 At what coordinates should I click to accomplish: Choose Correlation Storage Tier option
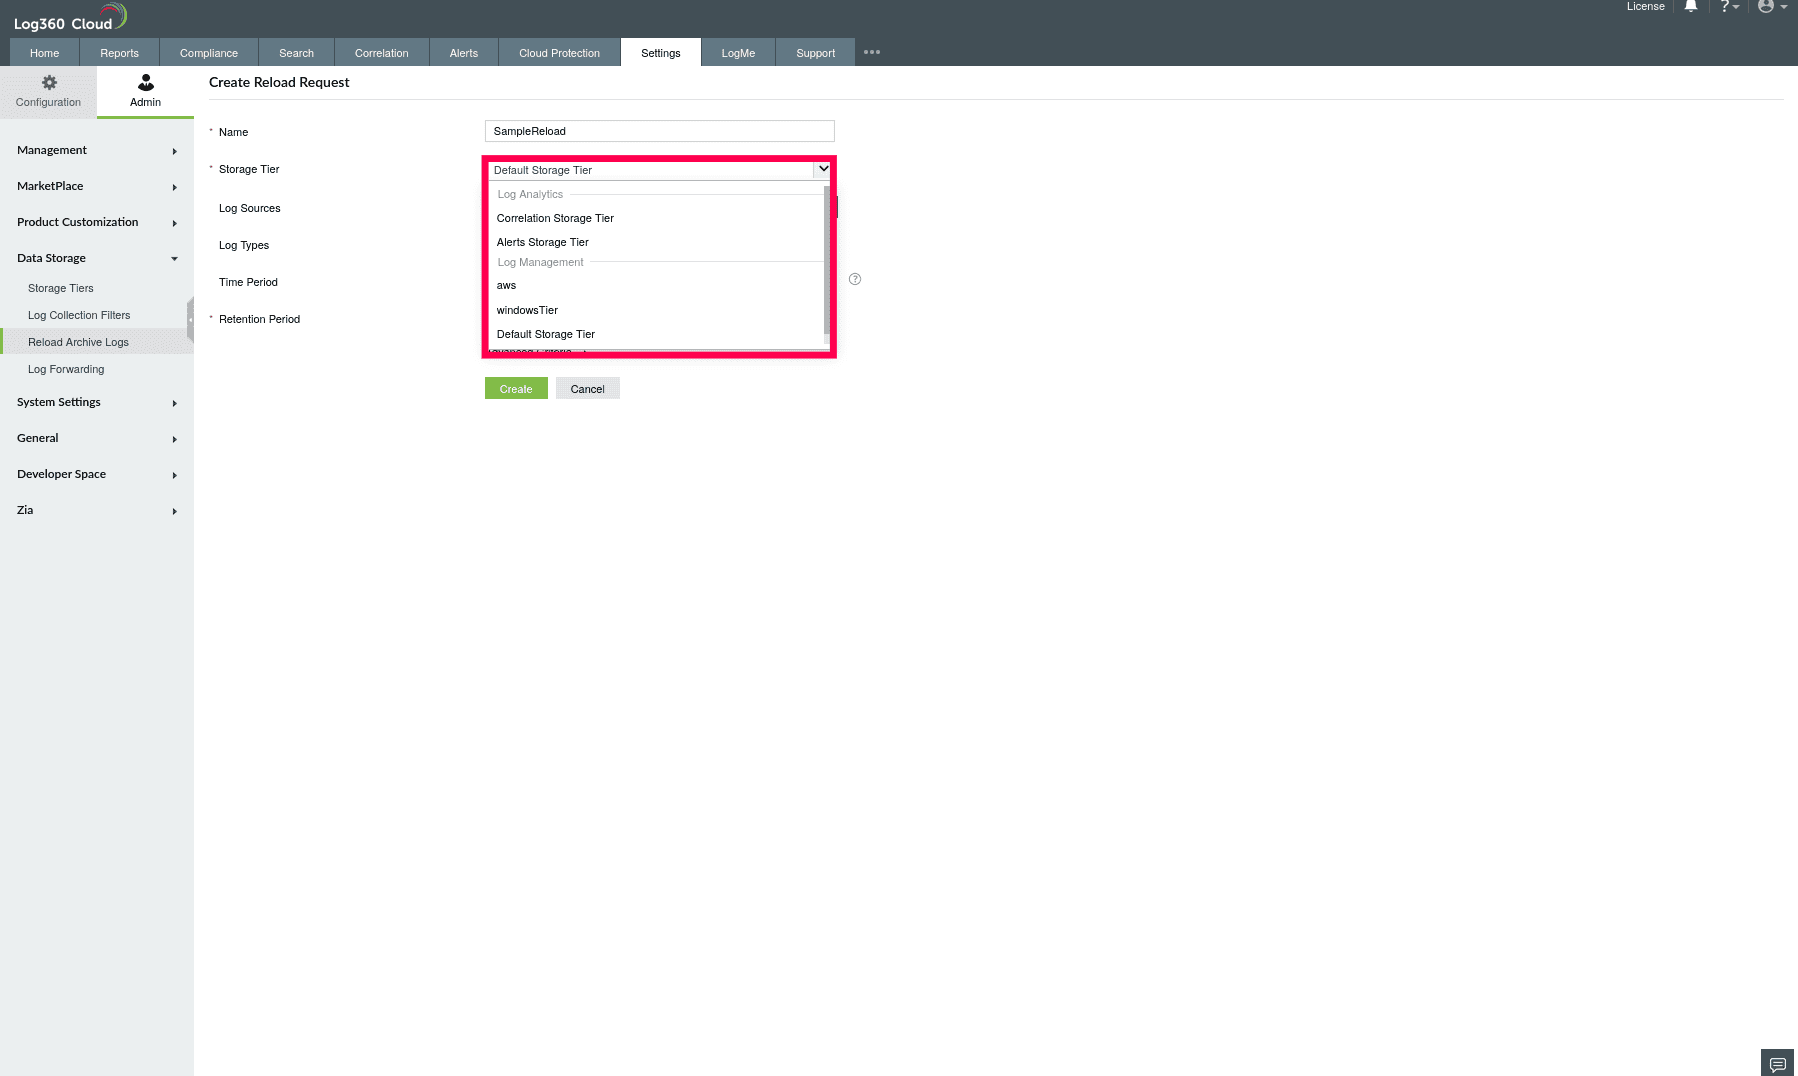pyautogui.click(x=656, y=218)
